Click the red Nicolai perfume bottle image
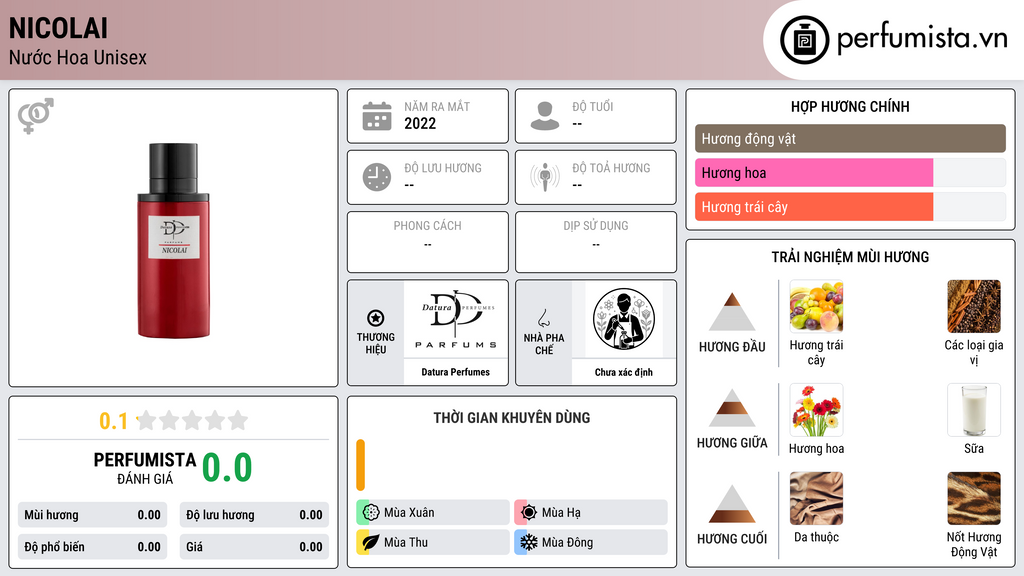 tap(173, 240)
